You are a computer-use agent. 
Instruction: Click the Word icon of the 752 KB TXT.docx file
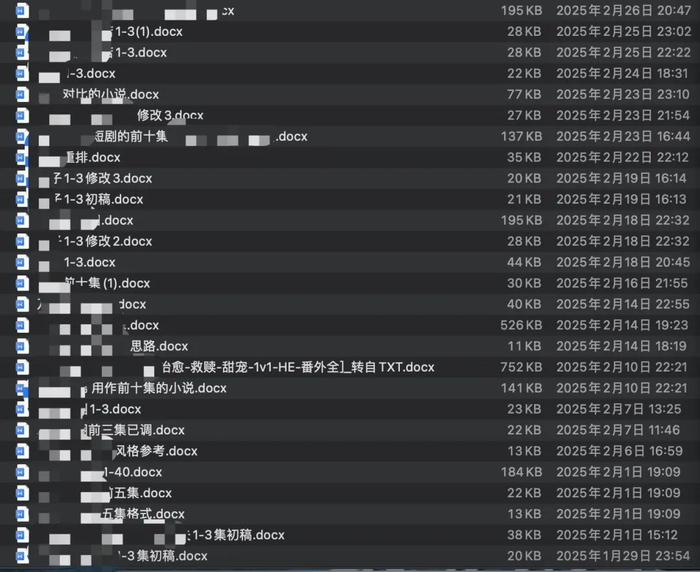22,367
